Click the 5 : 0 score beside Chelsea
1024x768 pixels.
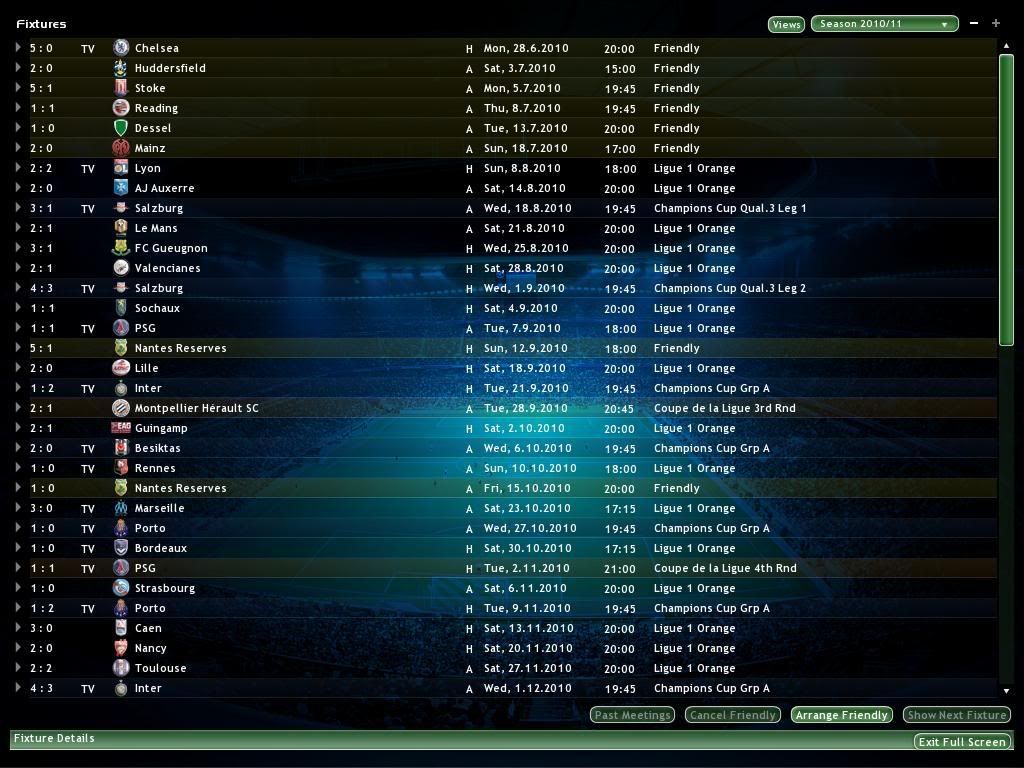[x=41, y=48]
